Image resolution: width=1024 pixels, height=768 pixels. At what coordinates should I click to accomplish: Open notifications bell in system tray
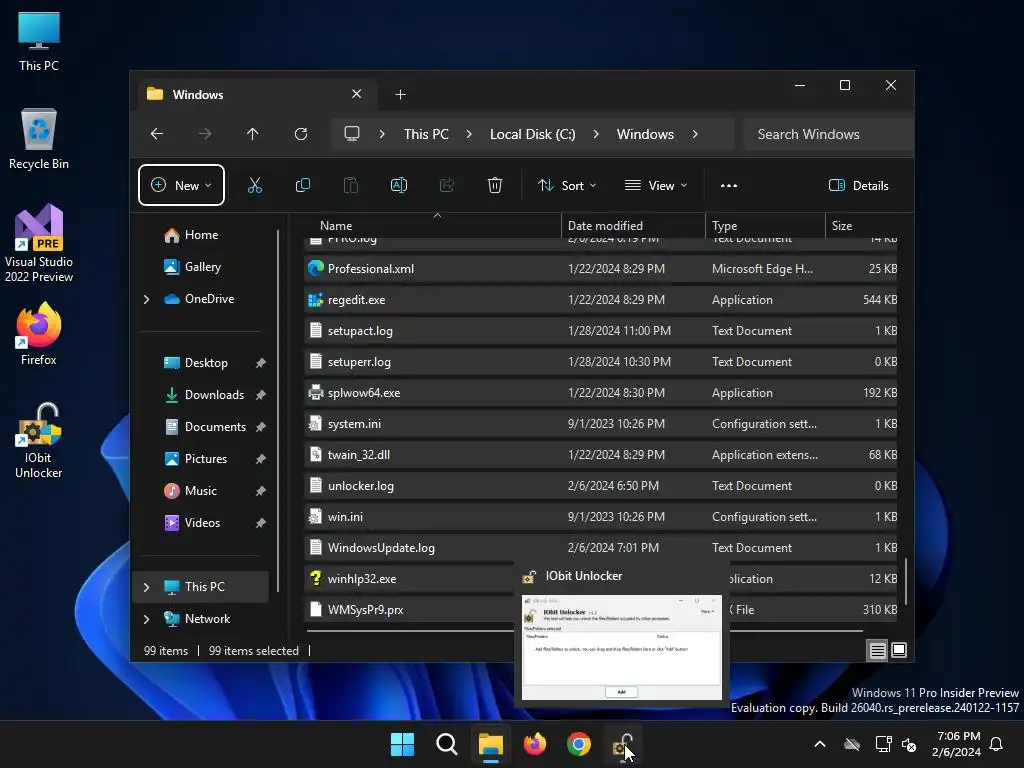(x=997, y=744)
